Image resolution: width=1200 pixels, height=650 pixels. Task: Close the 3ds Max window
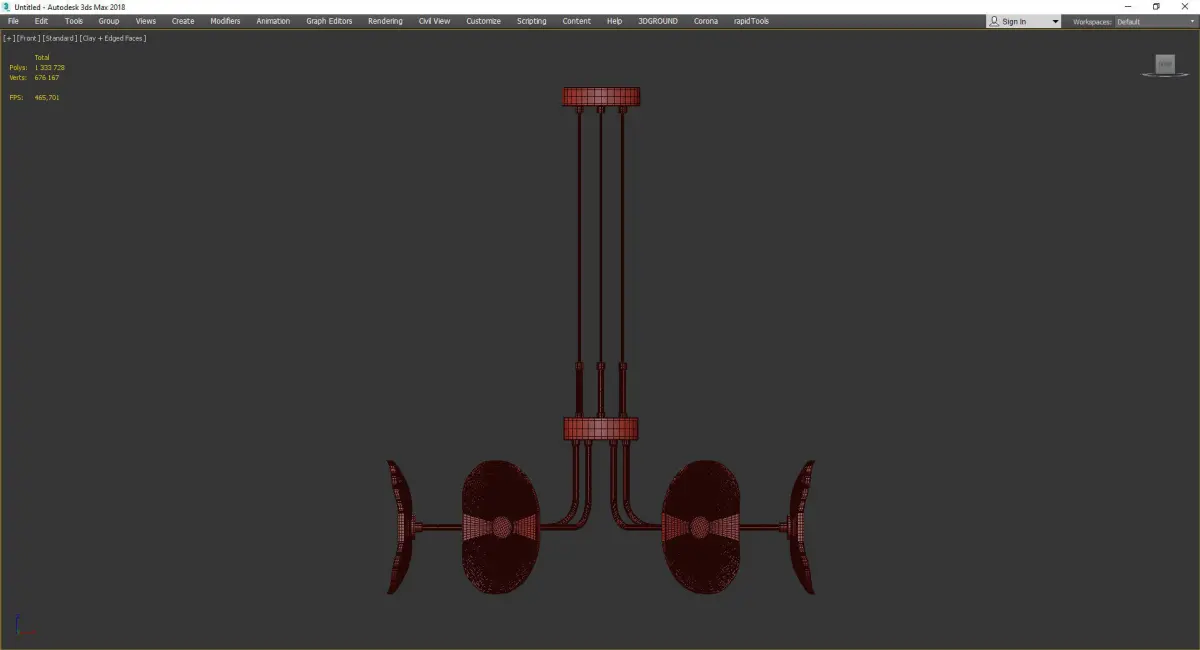pos(1184,7)
